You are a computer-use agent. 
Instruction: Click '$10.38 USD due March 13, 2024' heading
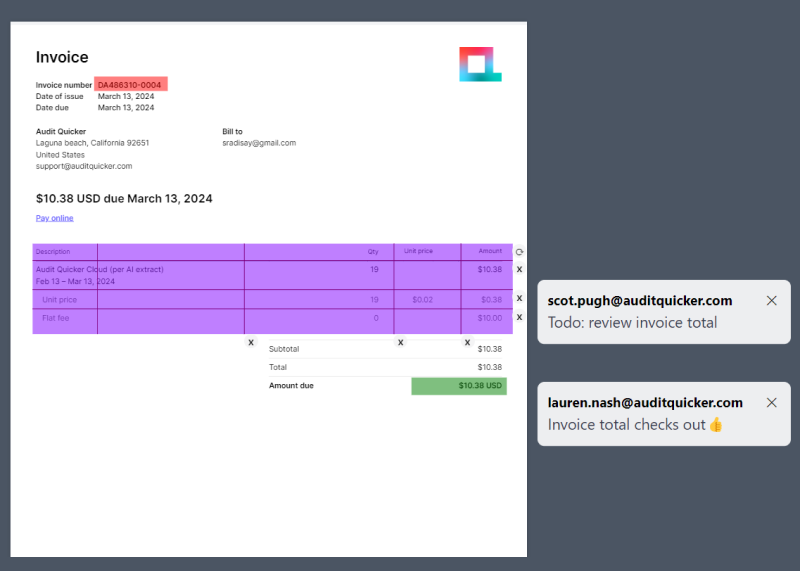tap(124, 198)
